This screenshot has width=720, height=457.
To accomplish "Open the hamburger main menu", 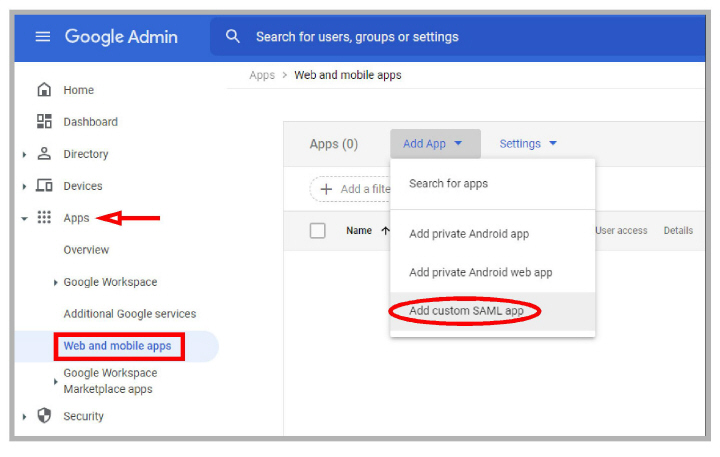I will (x=43, y=36).
